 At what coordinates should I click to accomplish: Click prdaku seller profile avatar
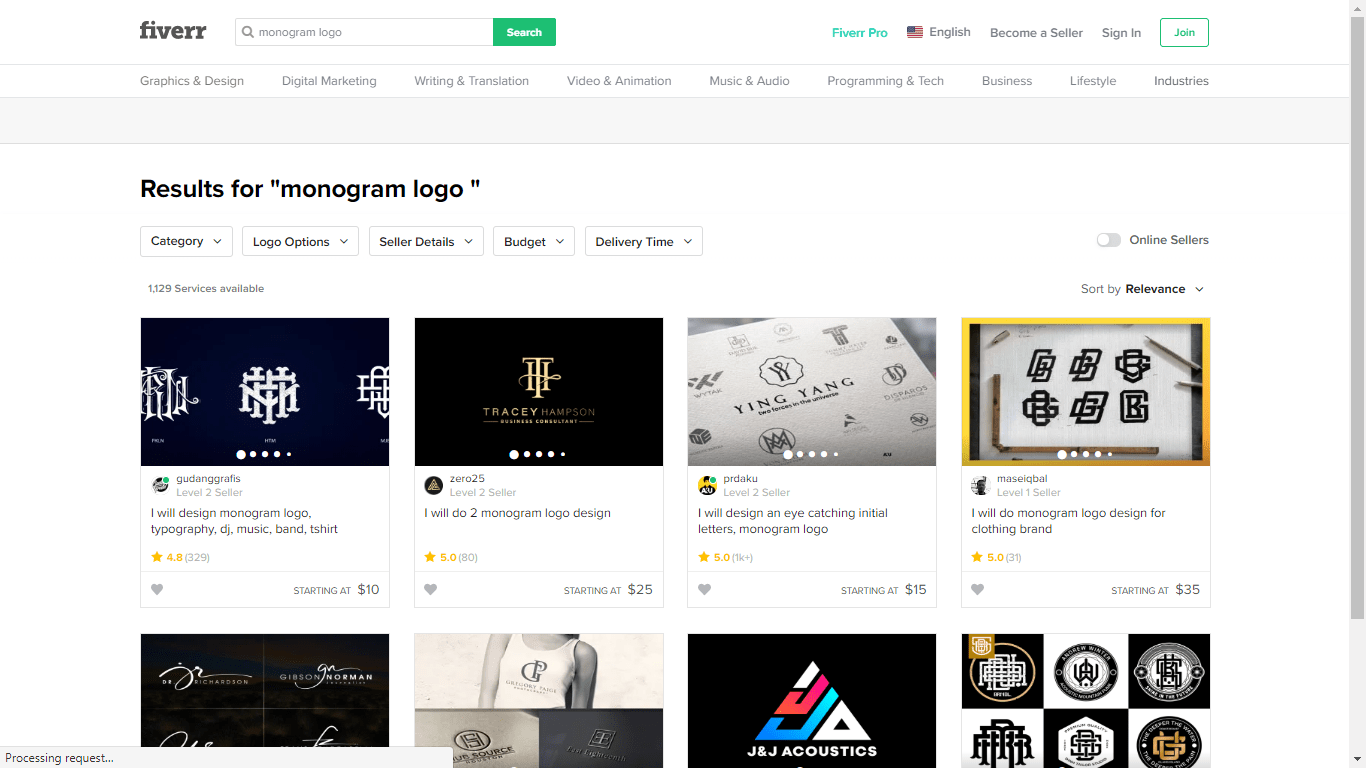(x=707, y=485)
